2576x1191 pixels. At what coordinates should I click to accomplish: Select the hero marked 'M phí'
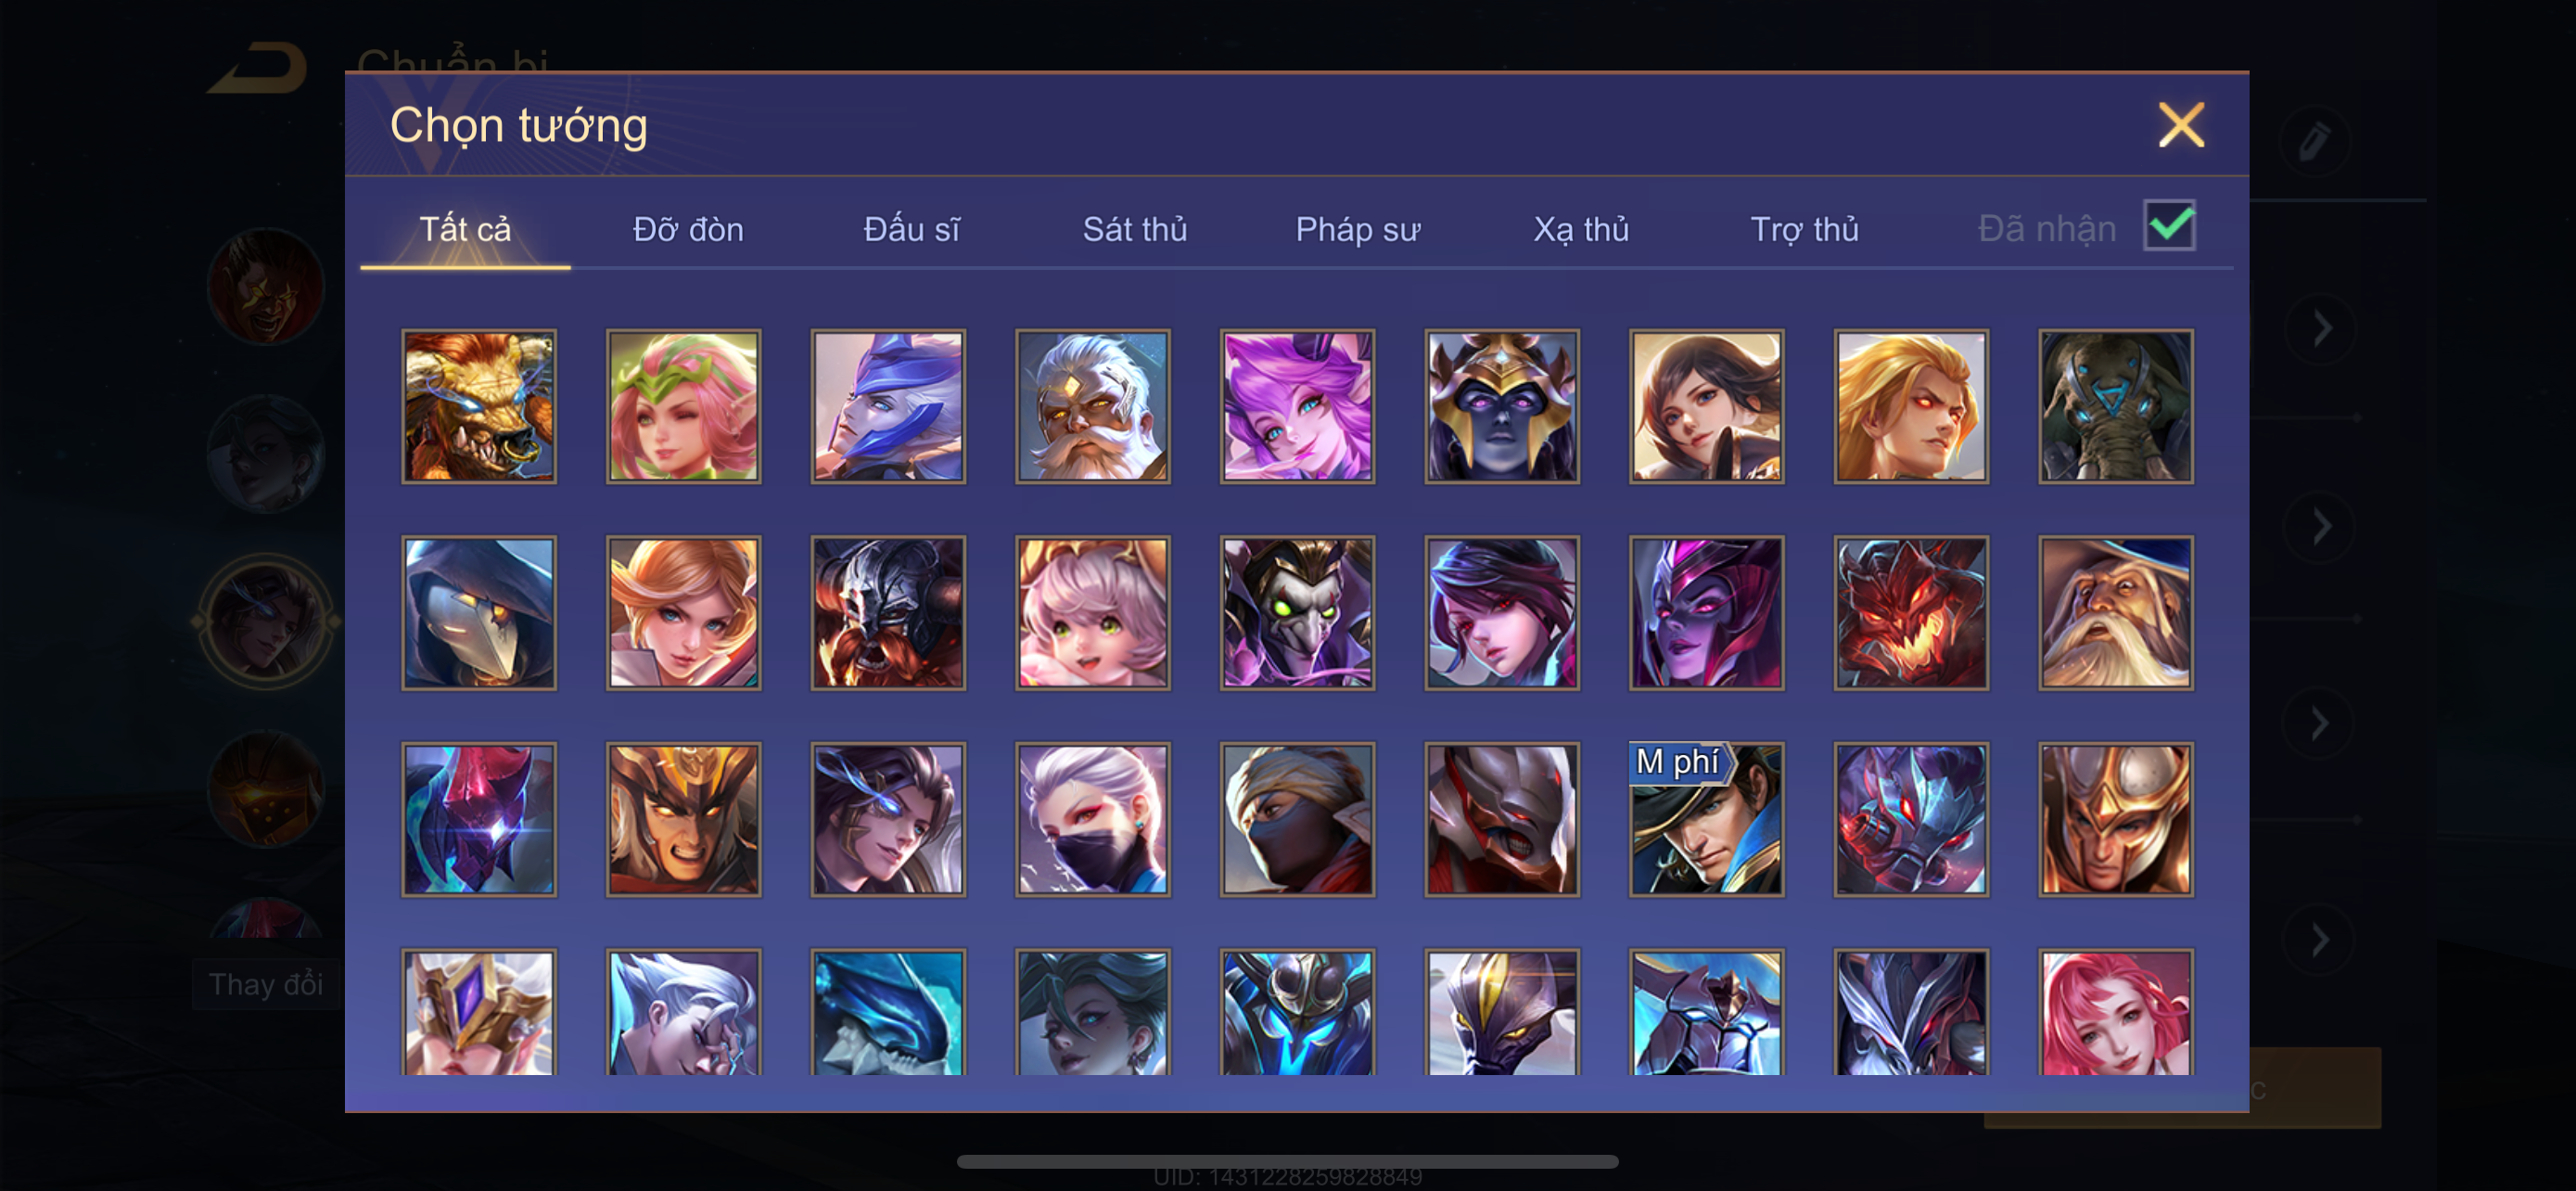coord(1706,819)
